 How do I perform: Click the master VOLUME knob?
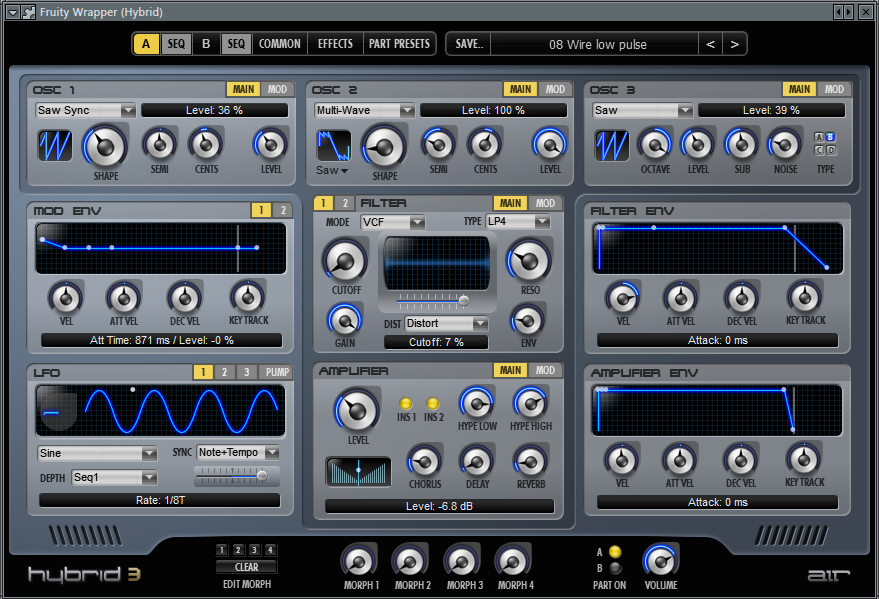click(660, 561)
